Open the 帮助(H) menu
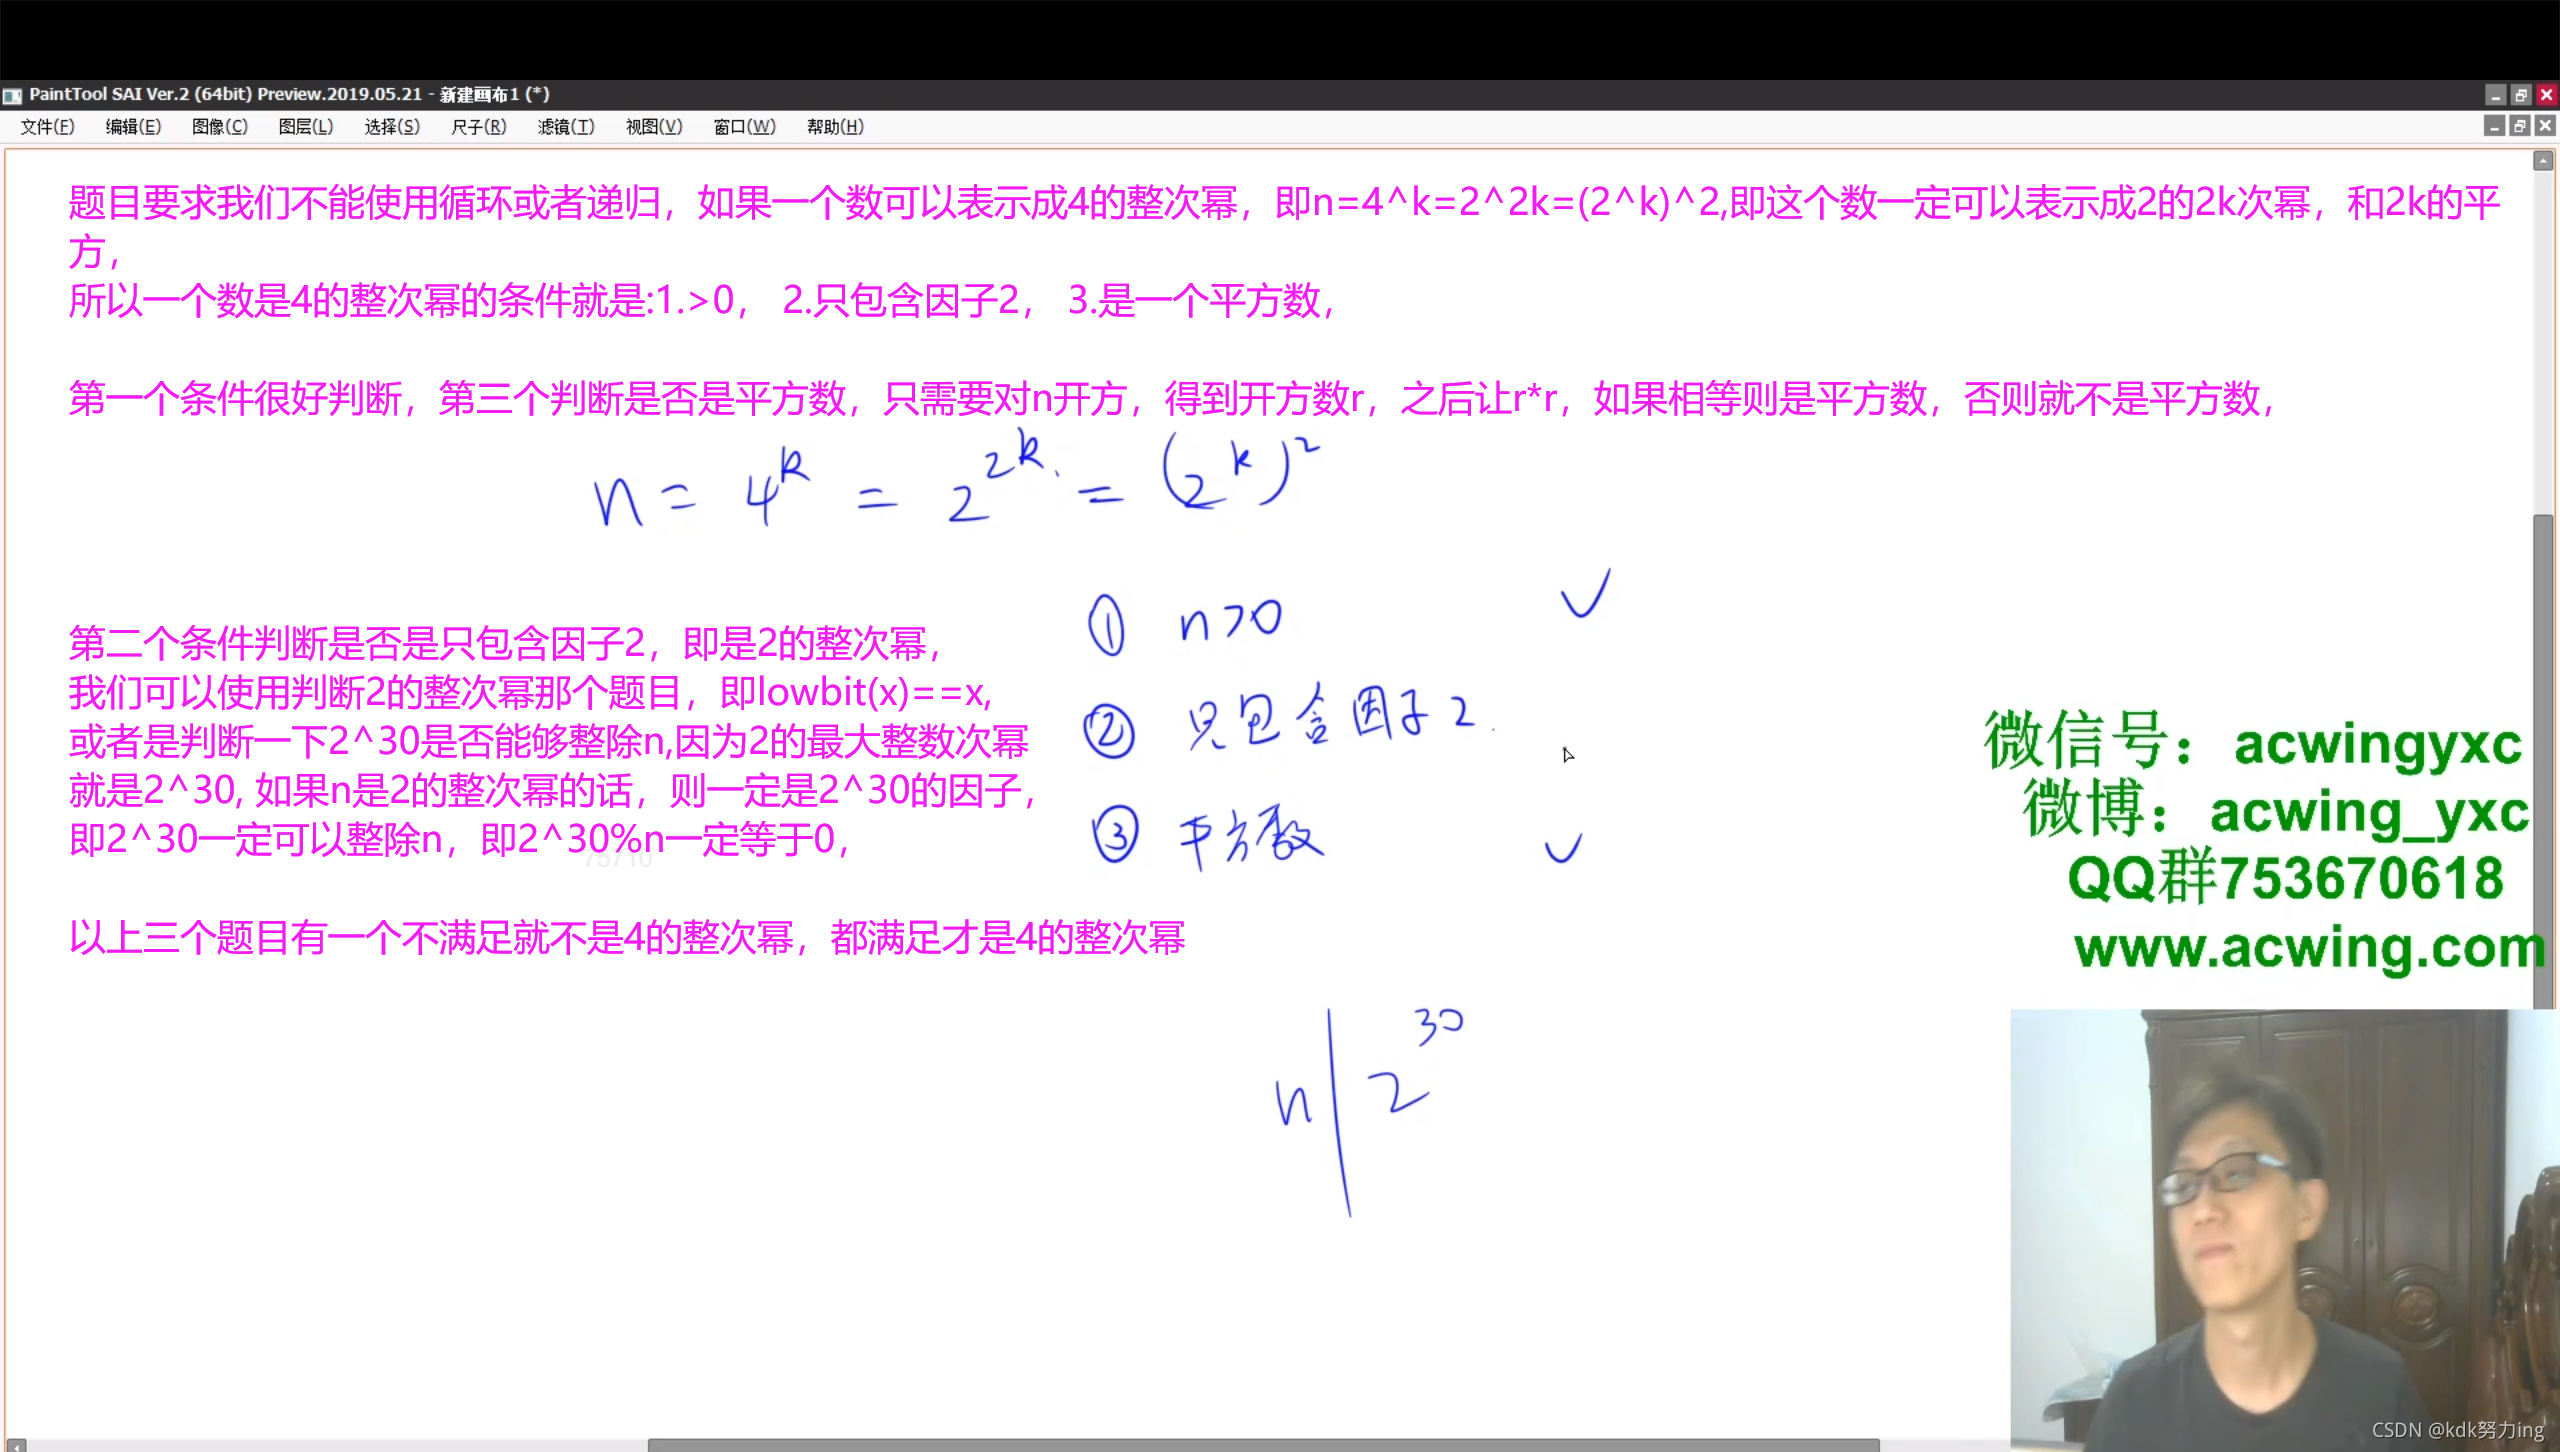Screen dimensions: 2560x1452 click(835, 127)
